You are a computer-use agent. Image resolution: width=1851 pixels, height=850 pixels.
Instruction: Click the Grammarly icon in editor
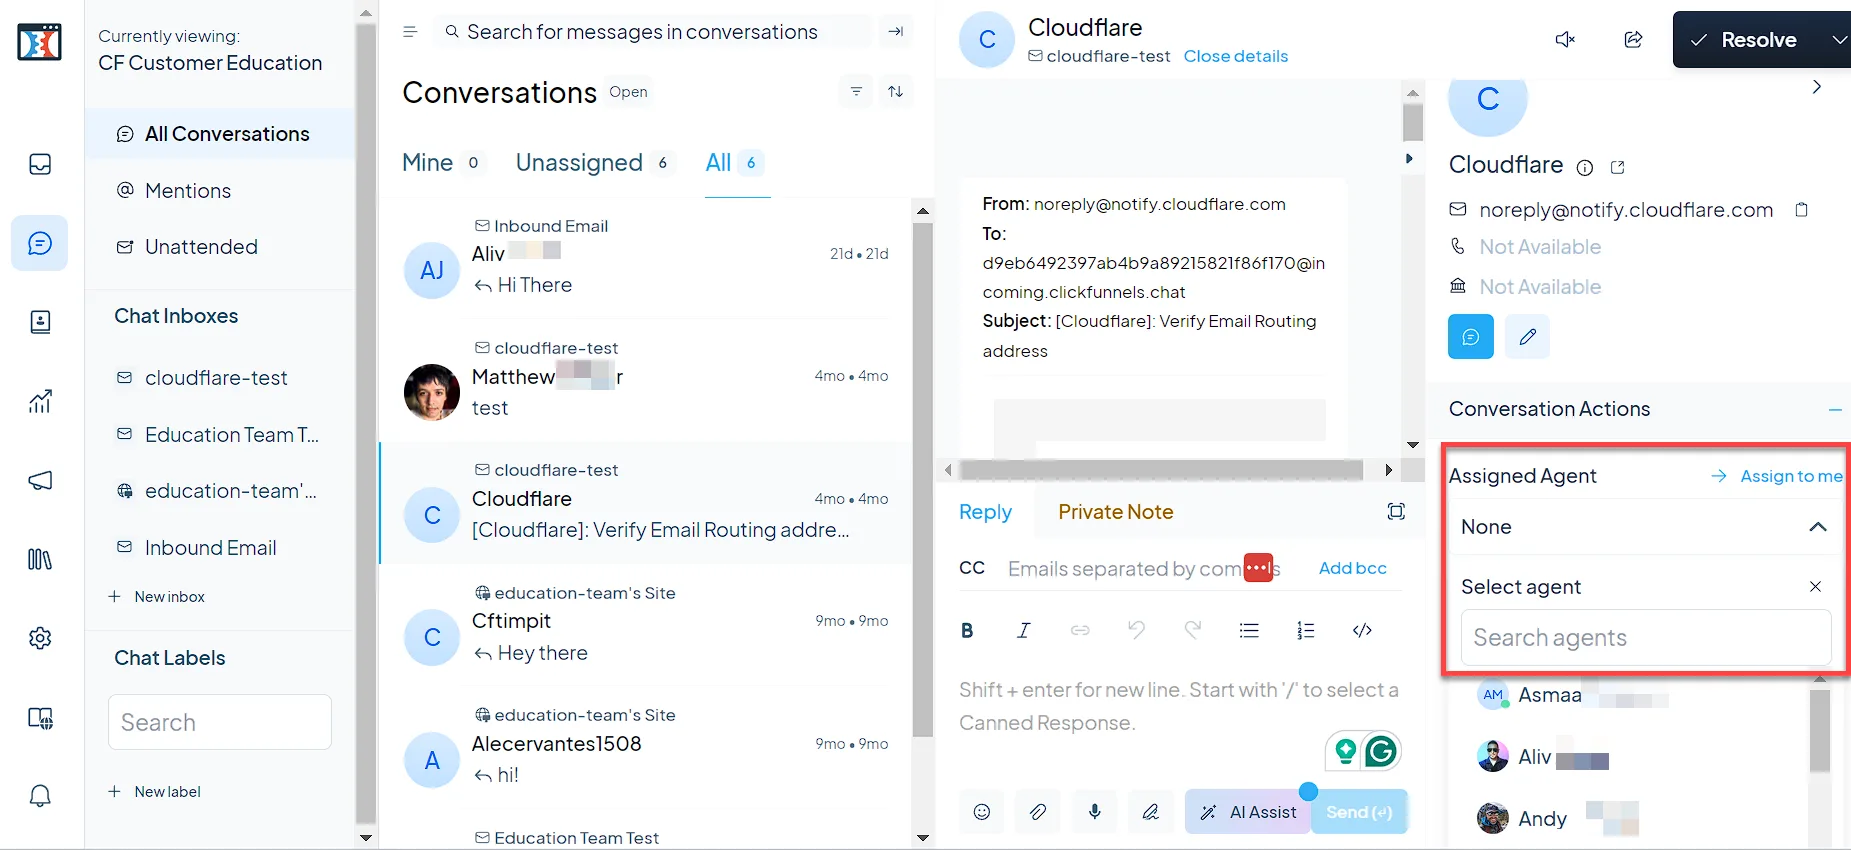[1381, 751]
